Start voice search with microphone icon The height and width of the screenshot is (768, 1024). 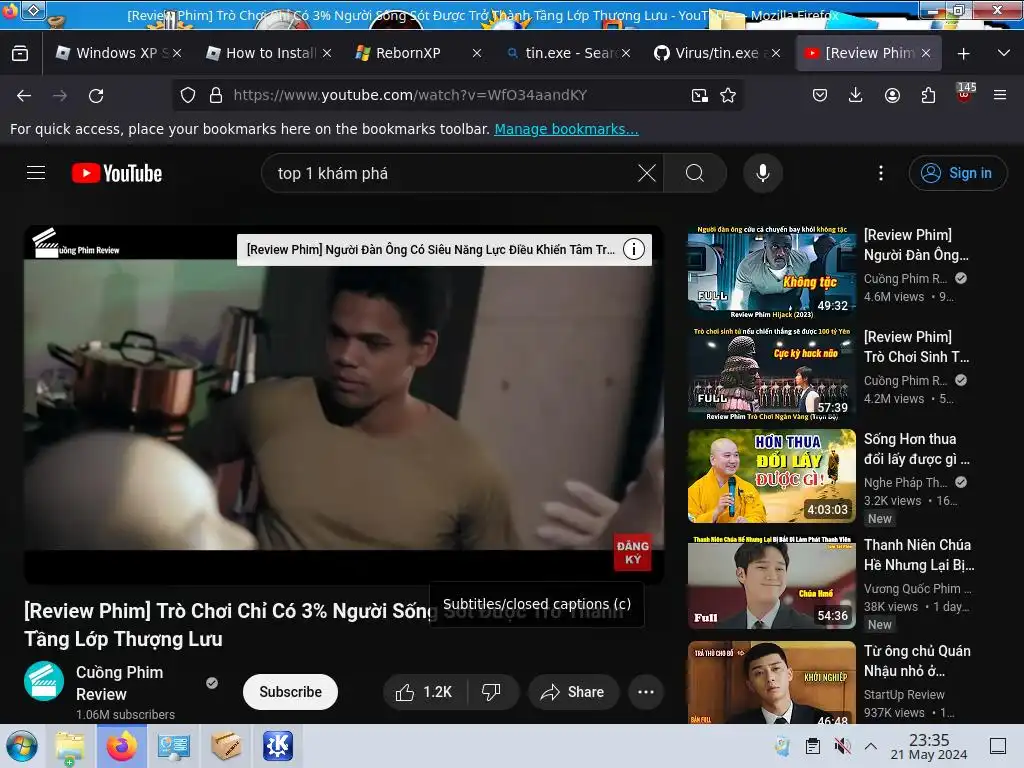(762, 173)
